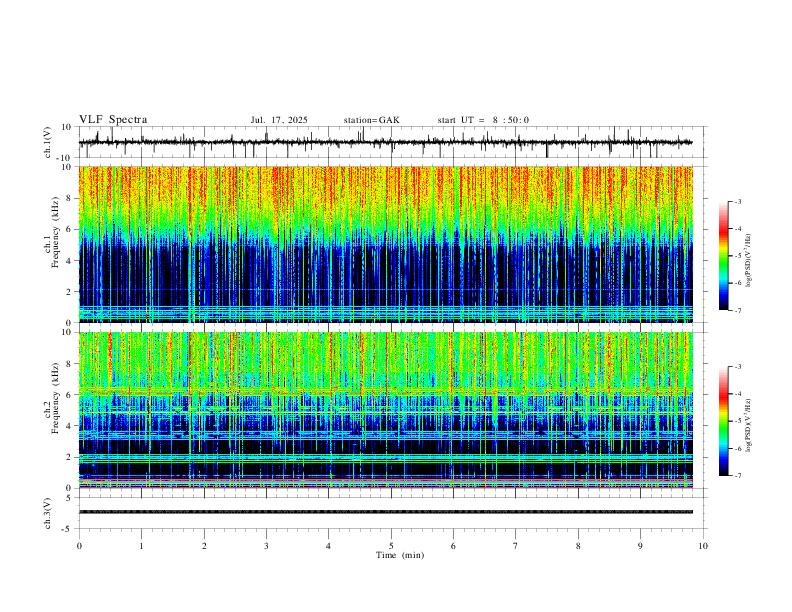Select the 'ch.1(V)' axis label
The height and width of the screenshot is (612, 792).
(x=48, y=142)
